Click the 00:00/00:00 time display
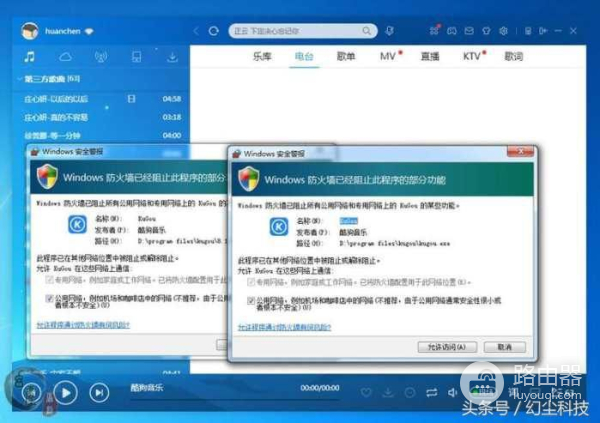Viewport: 600px width, 423px height. pyautogui.click(x=320, y=388)
